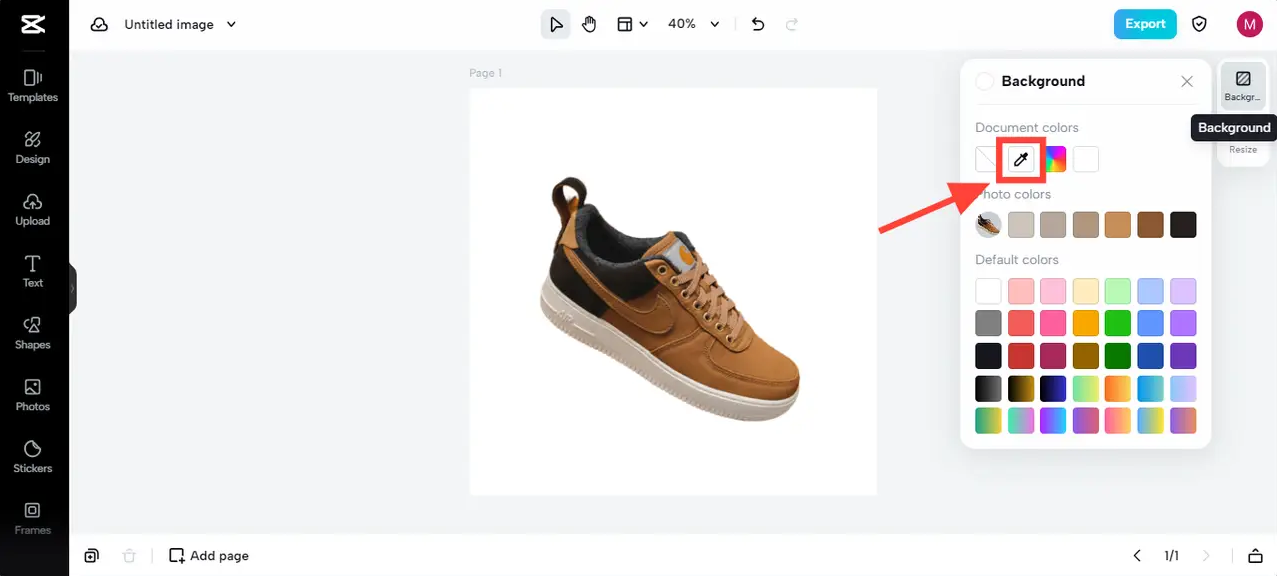Viewport: 1277px width, 576px height.
Task: Open the Stickers sidebar panel
Action: tap(33, 457)
